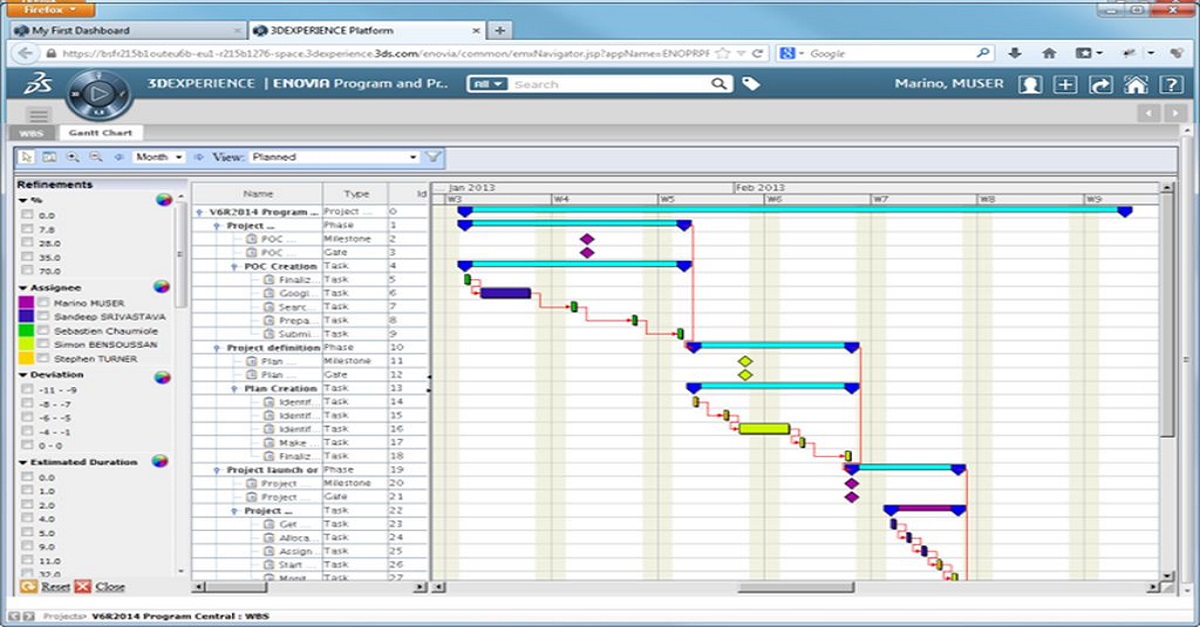The height and width of the screenshot is (627, 1200).
Task: Open the user profile icon
Action: [1030, 84]
